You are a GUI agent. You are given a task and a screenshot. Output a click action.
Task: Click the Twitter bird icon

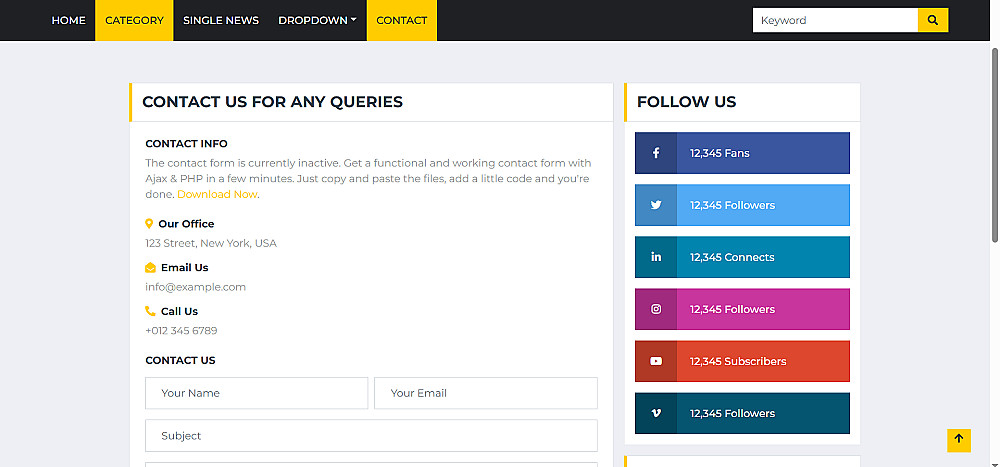click(x=656, y=205)
